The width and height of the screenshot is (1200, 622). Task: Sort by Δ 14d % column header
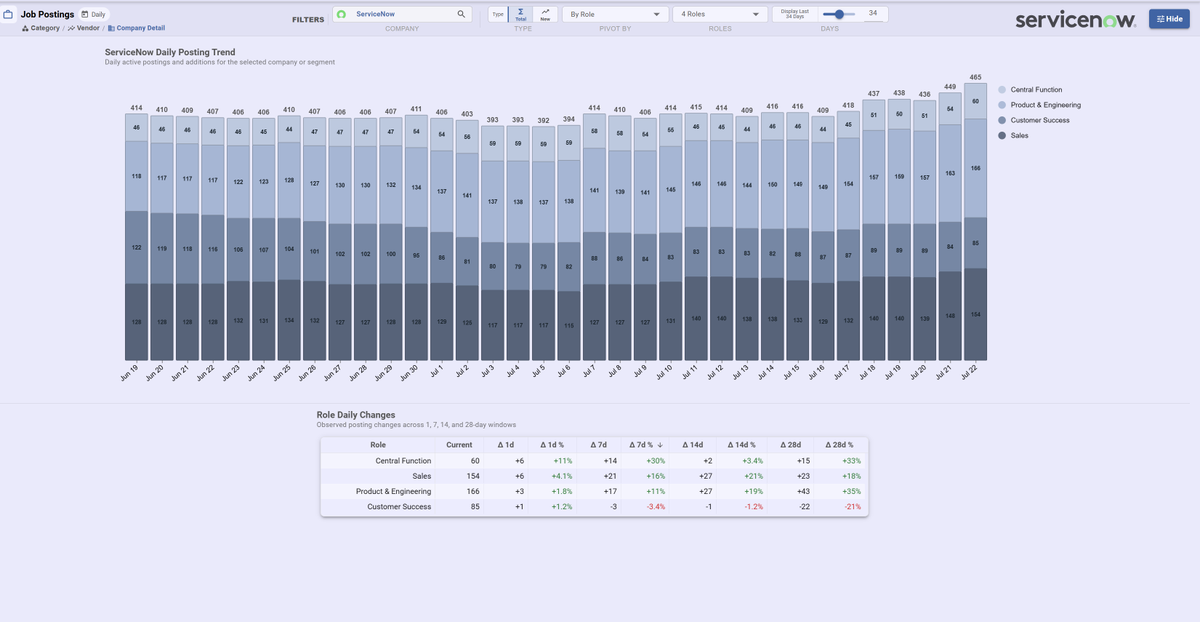[x=741, y=445]
